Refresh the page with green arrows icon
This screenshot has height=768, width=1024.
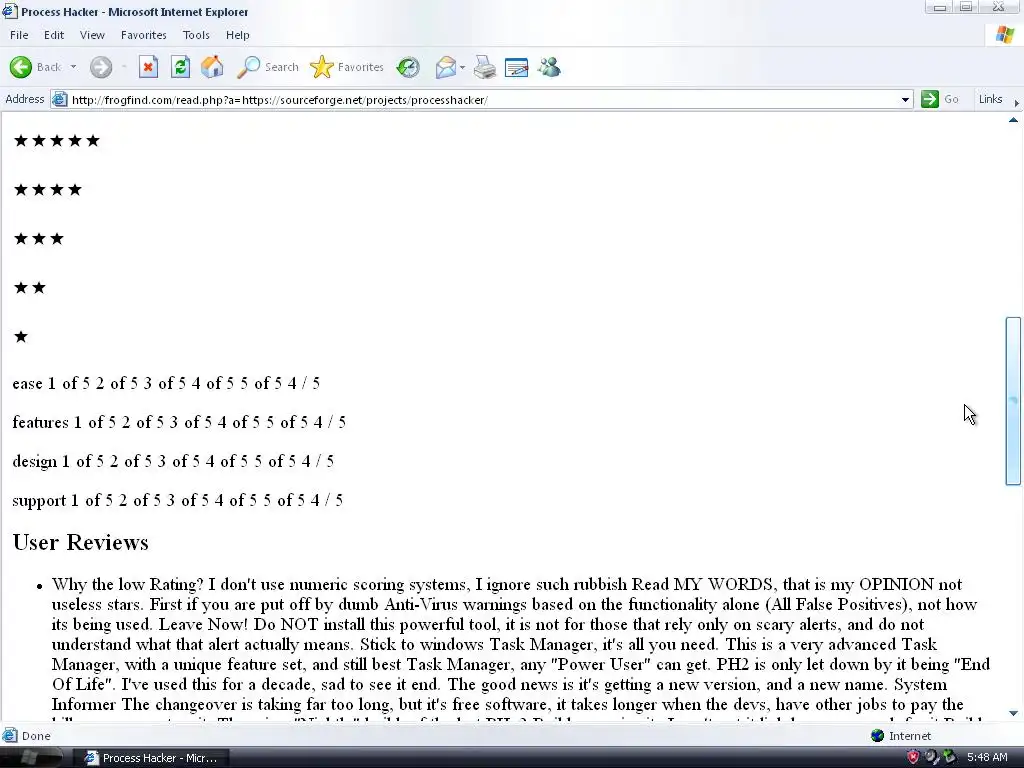click(180, 67)
